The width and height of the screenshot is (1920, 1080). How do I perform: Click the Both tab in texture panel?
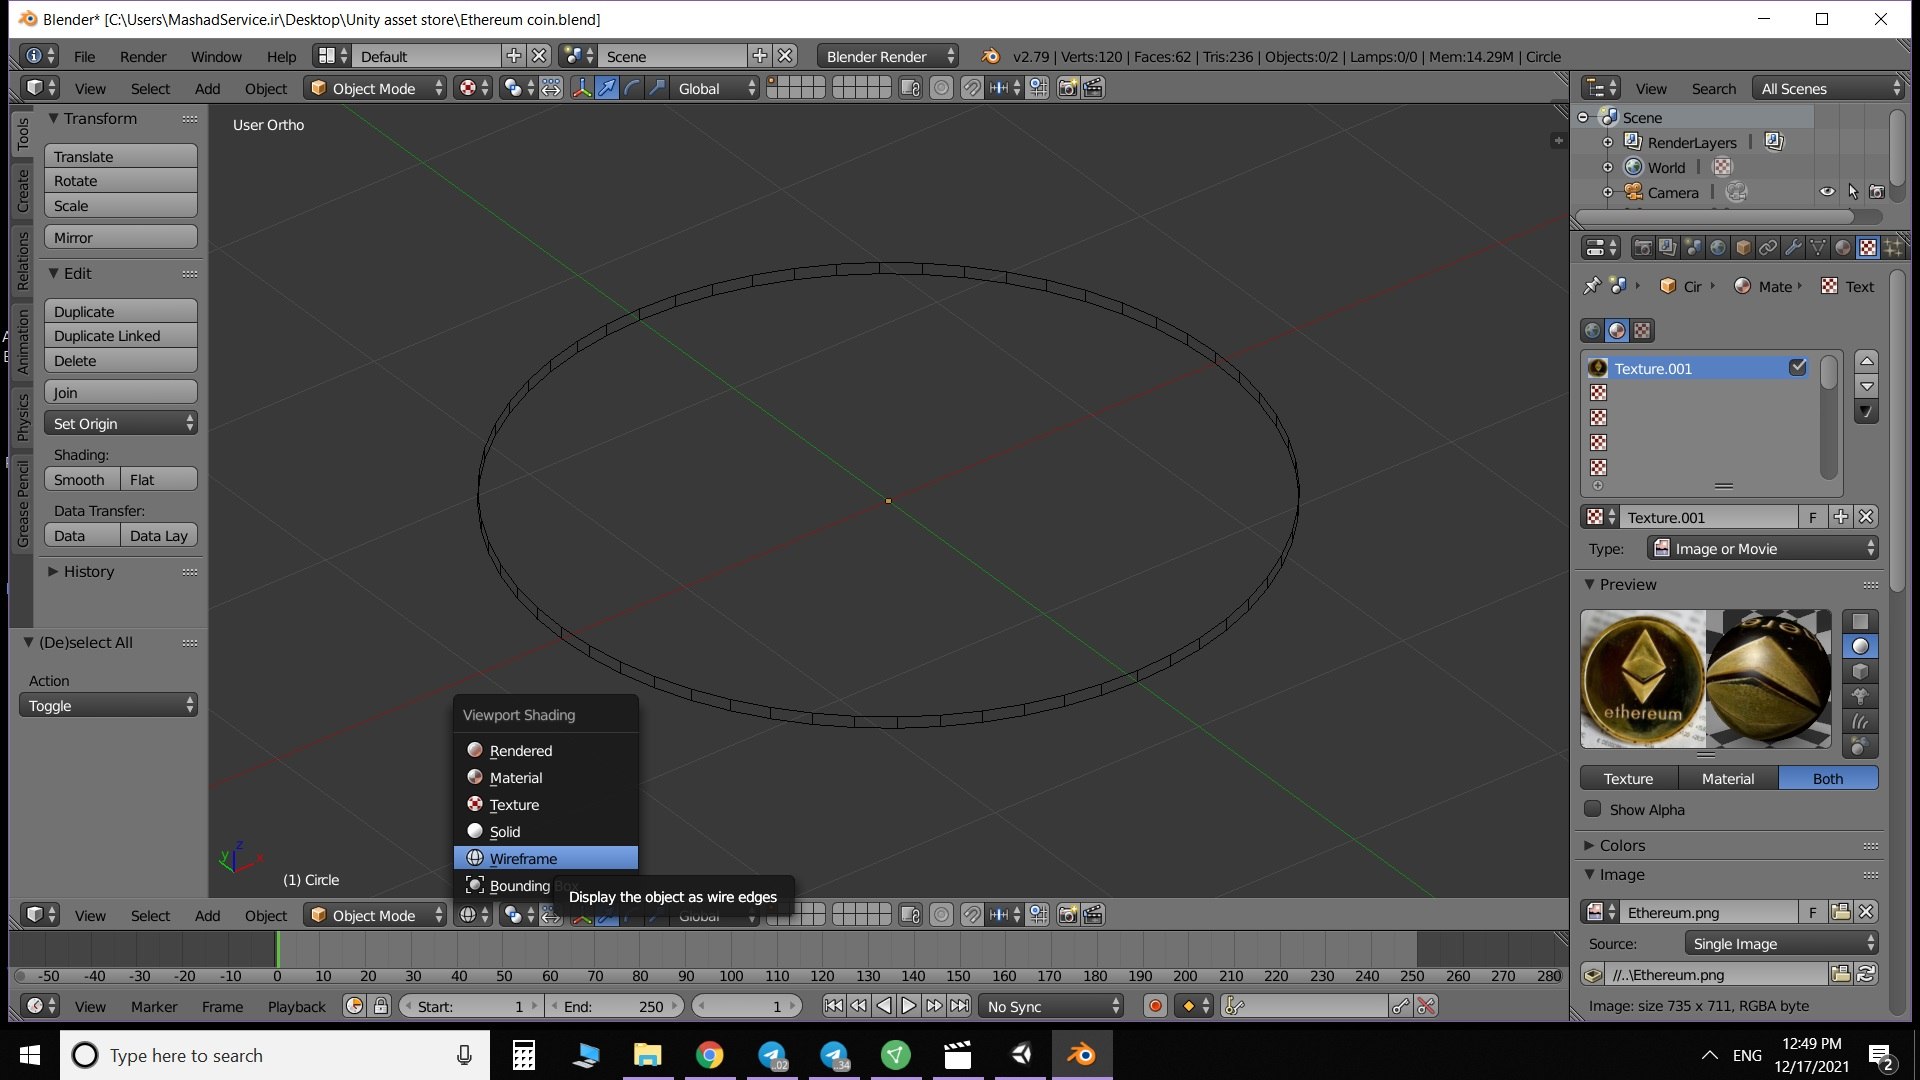(1829, 777)
